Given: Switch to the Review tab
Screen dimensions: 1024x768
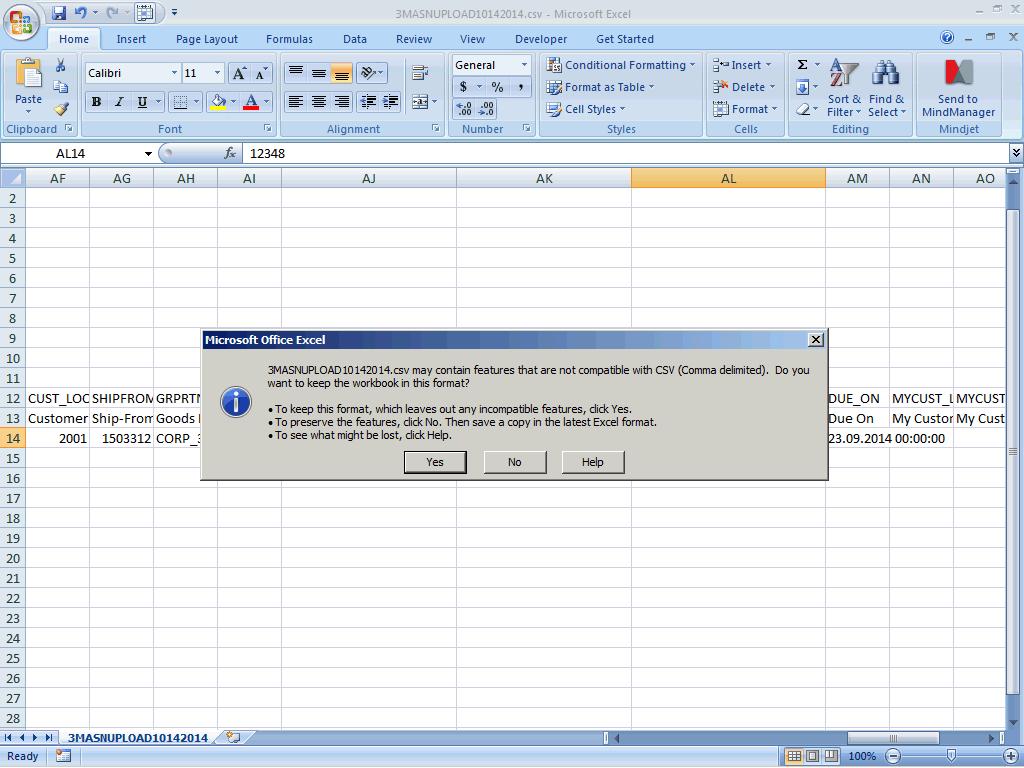Looking at the screenshot, I should coord(414,39).
